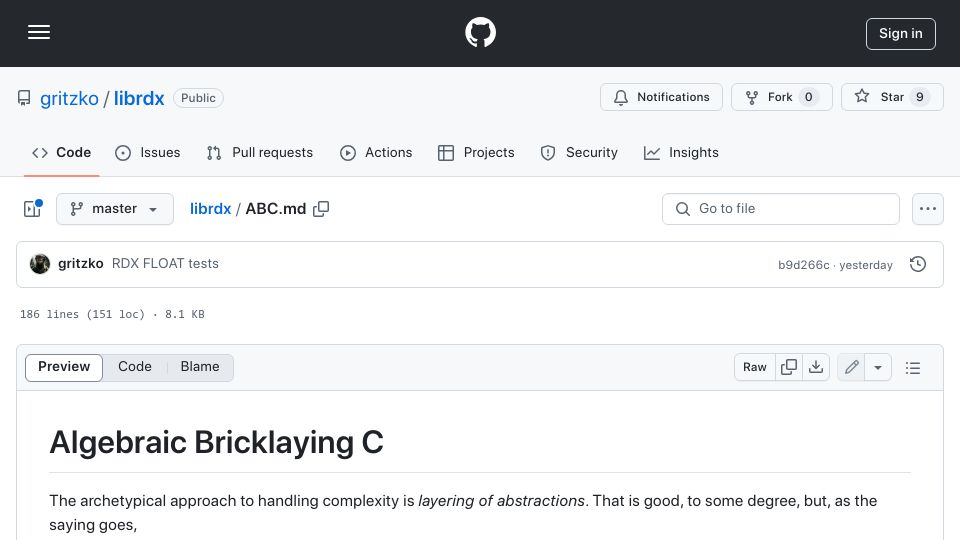
Task: View file commit history clock icon
Action: [918, 264]
